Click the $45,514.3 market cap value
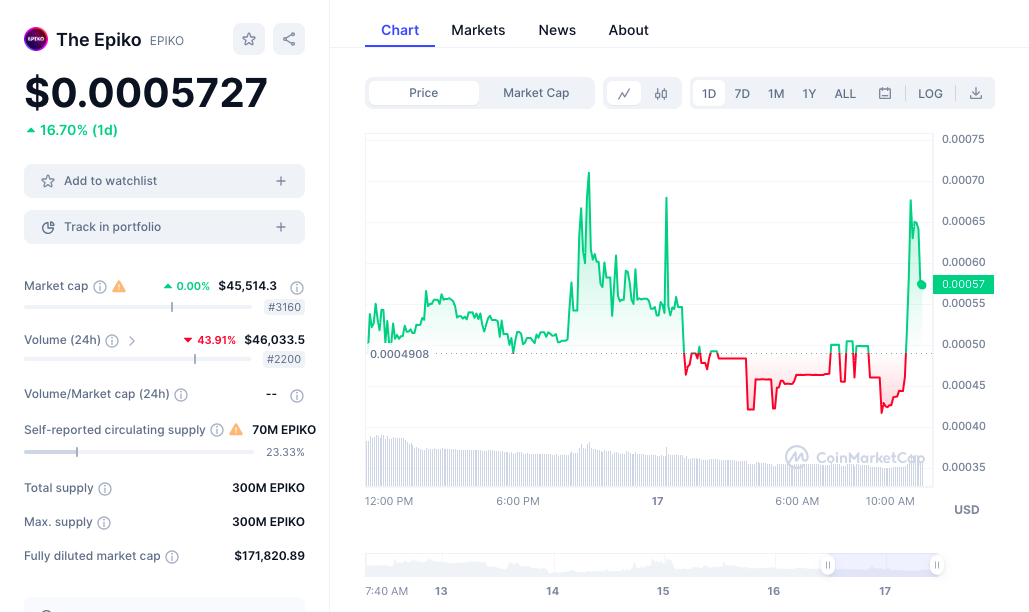Image resolution: width=1029 pixels, height=612 pixels. coord(247,286)
